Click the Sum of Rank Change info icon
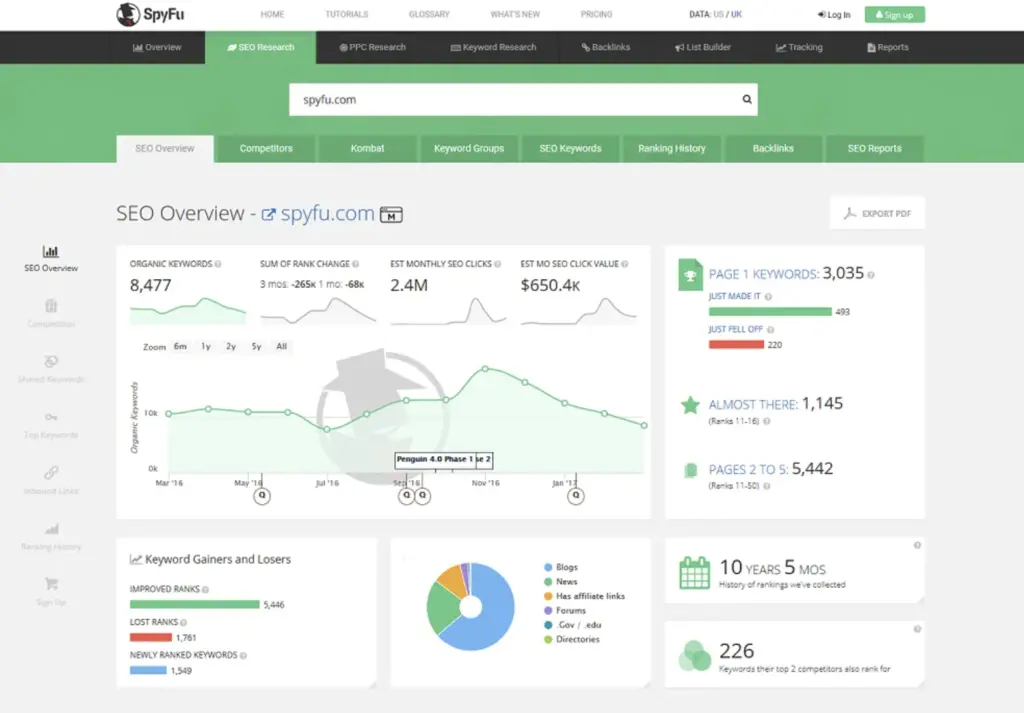The image size is (1024, 713). tap(356, 264)
